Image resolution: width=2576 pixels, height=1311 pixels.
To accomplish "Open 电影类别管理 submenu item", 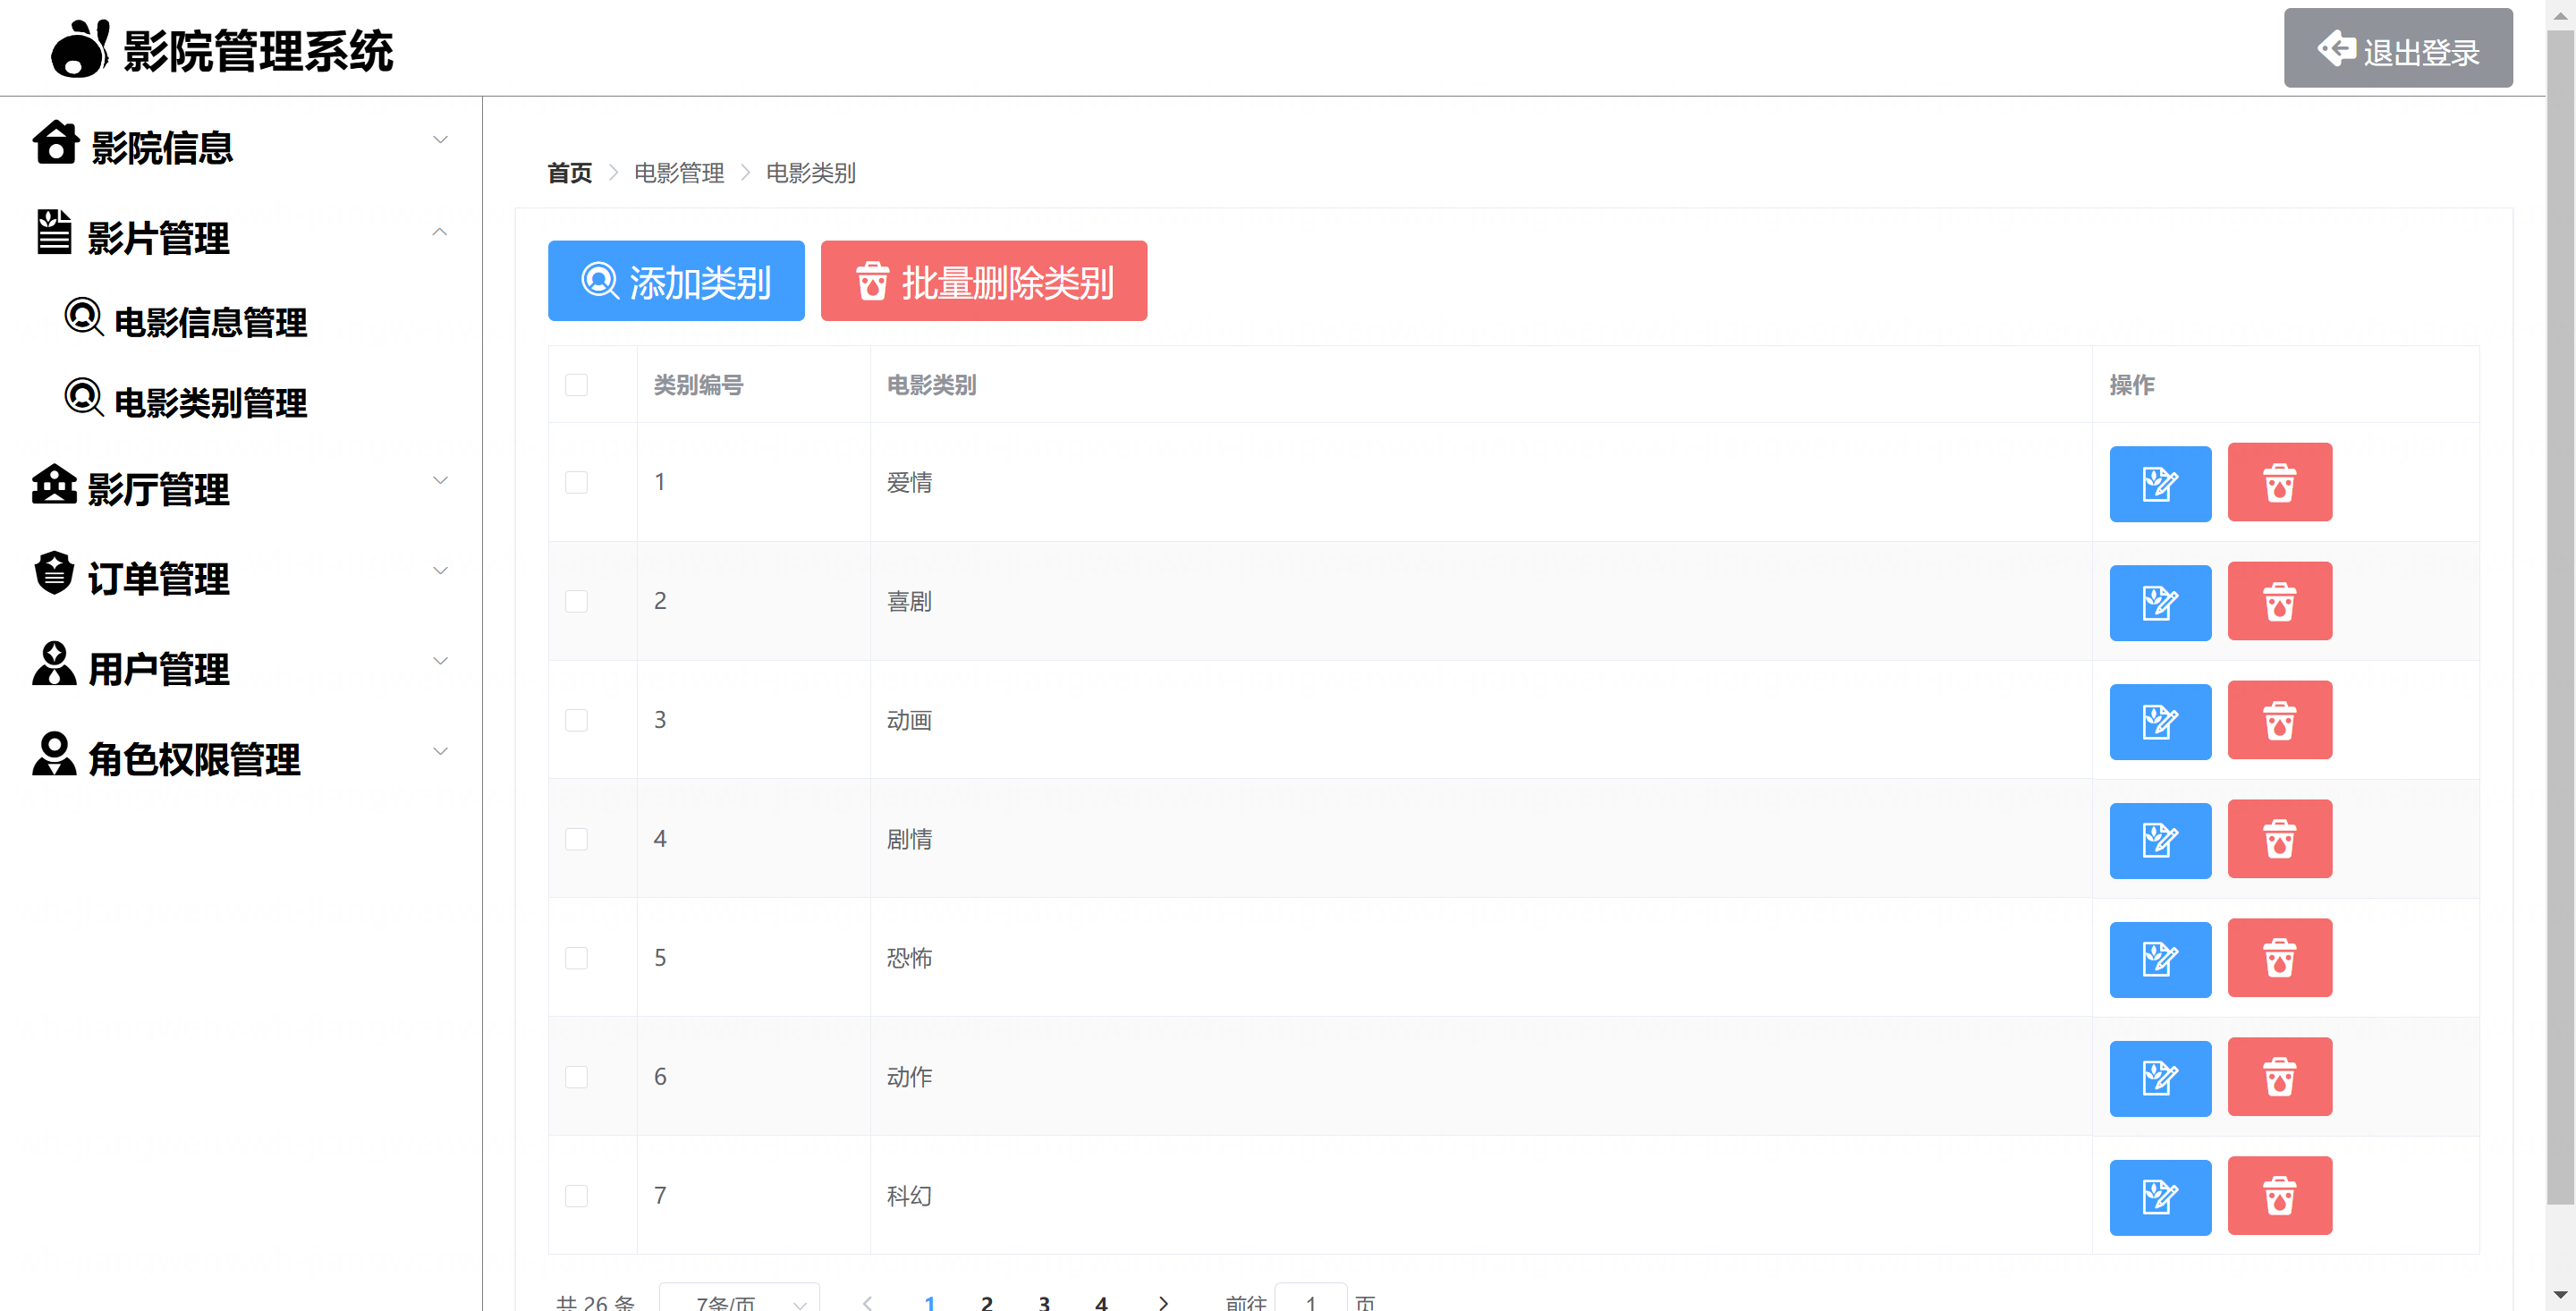I will [210, 402].
